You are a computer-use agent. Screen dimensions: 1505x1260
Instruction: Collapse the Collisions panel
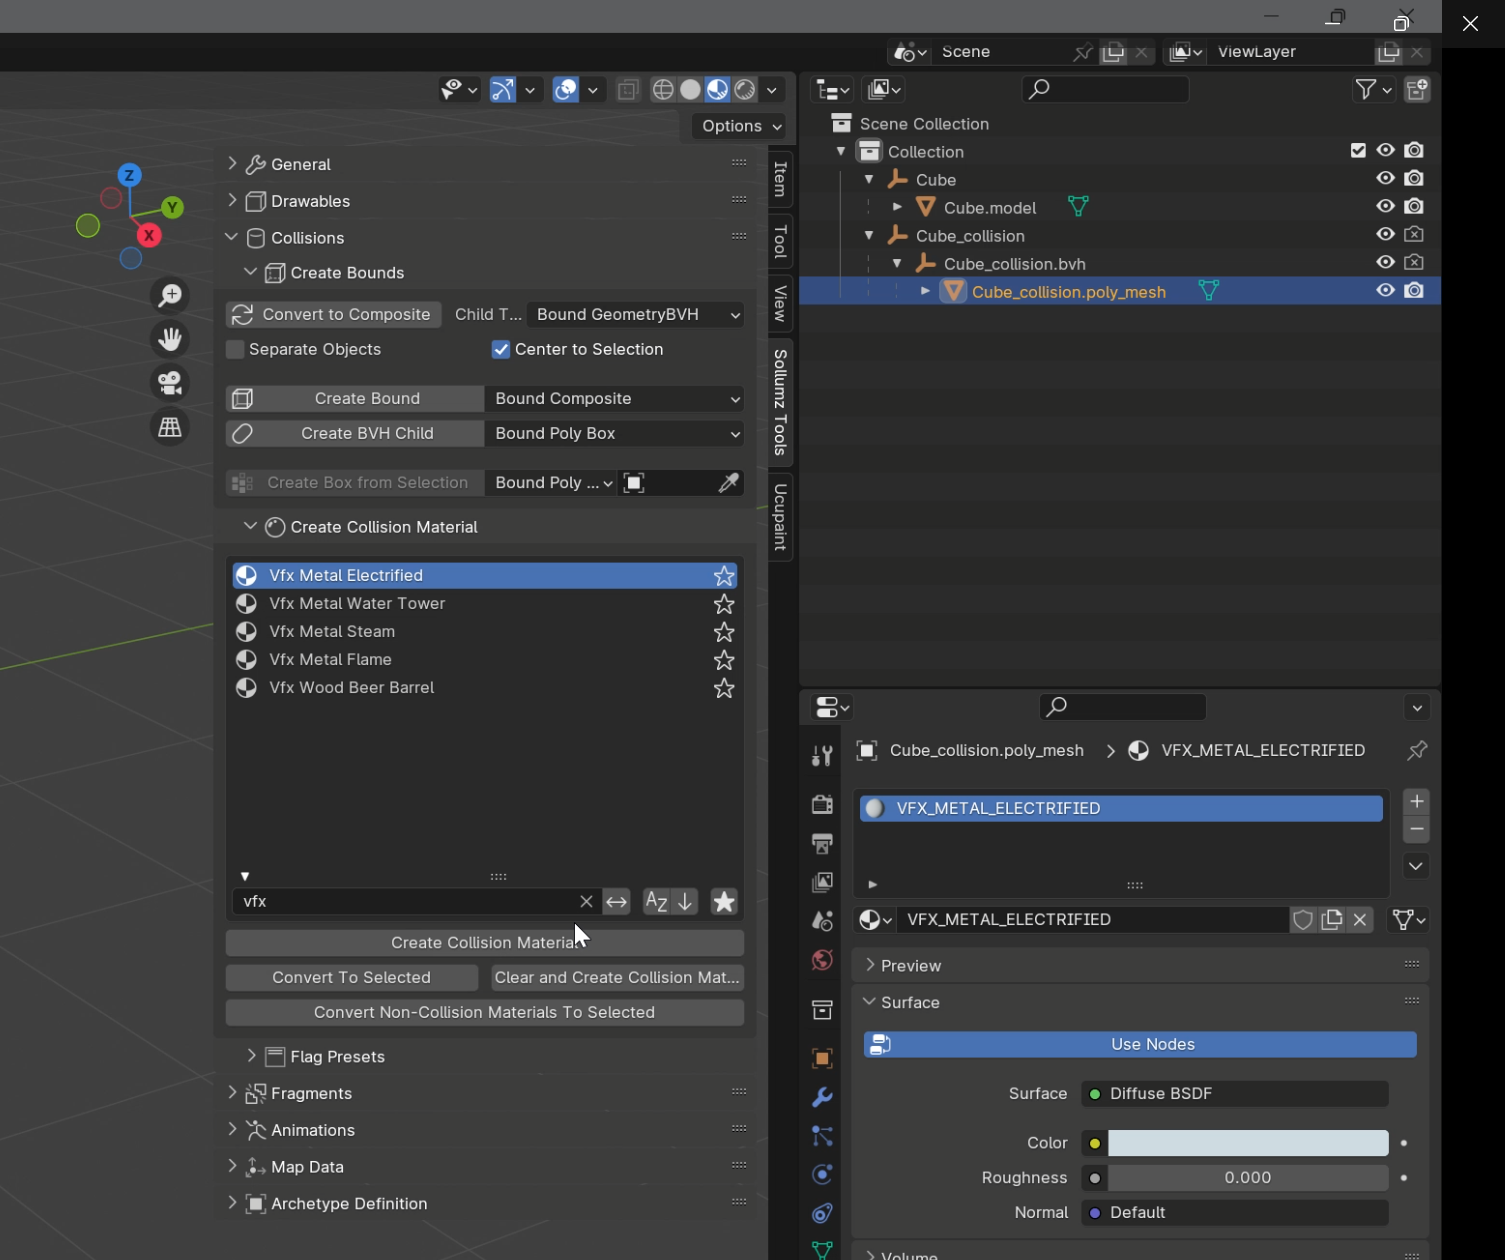307,238
